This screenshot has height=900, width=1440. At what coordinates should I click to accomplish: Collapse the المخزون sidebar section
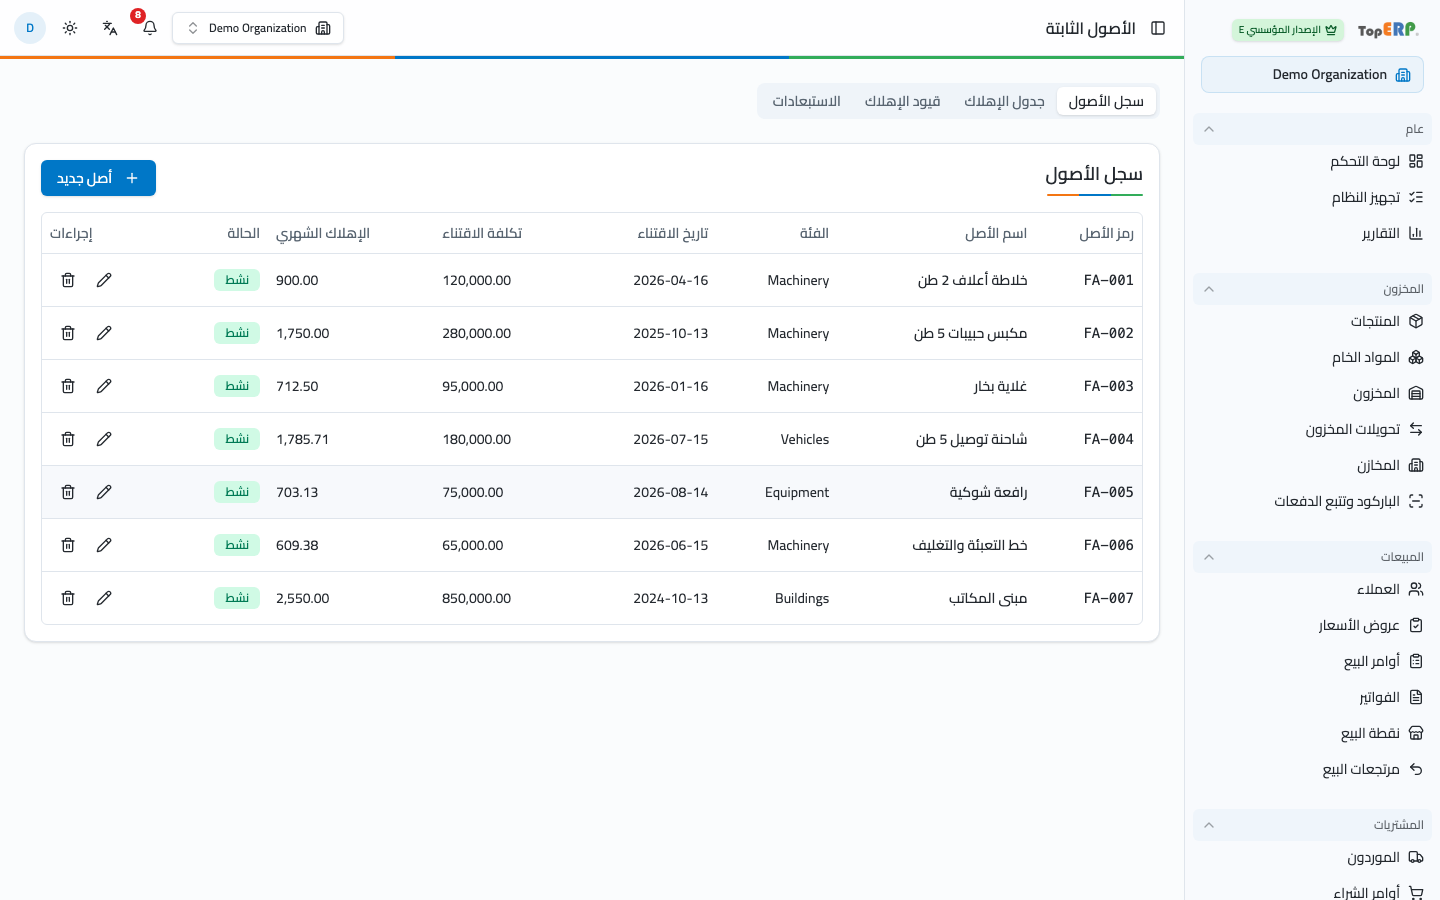(1312, 289)
